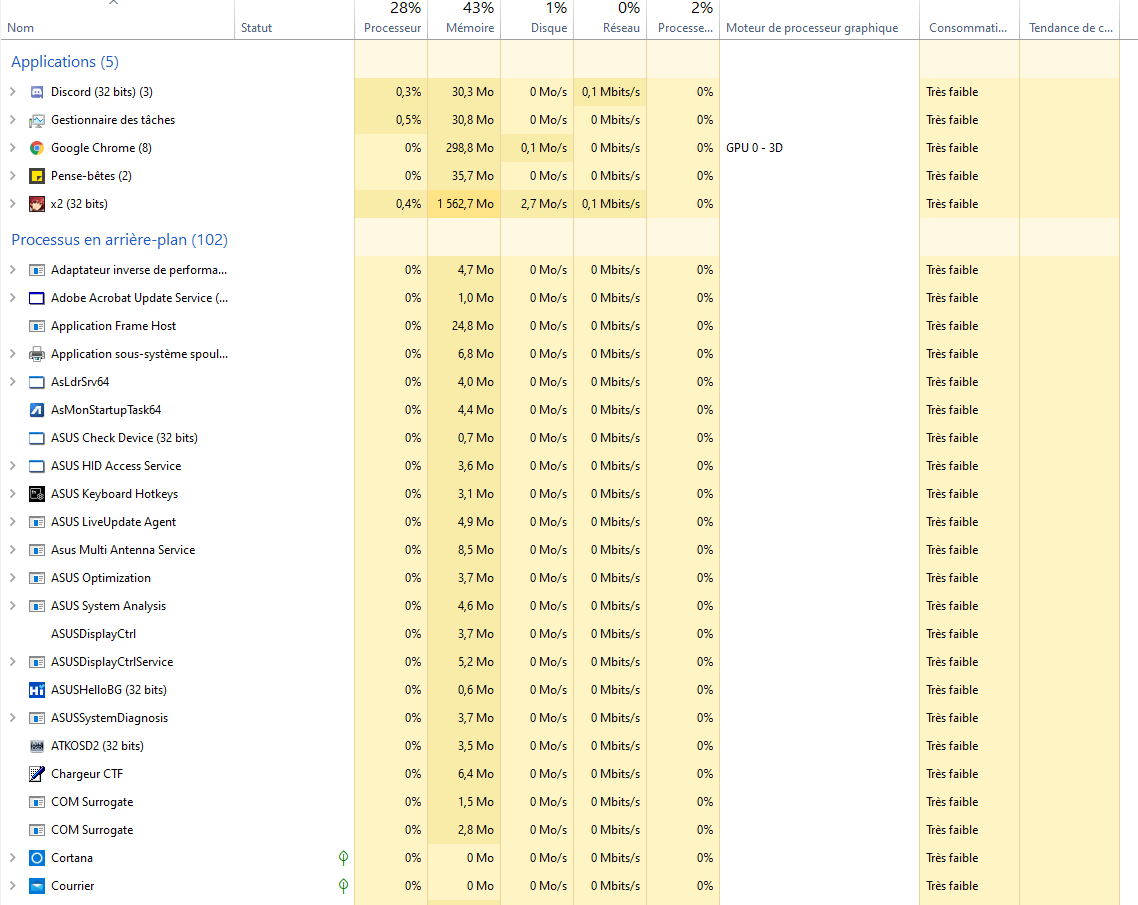Sort processes by Processeur column
The width and height of the screenshot is (1138, 905).
(x=392, y=28)
